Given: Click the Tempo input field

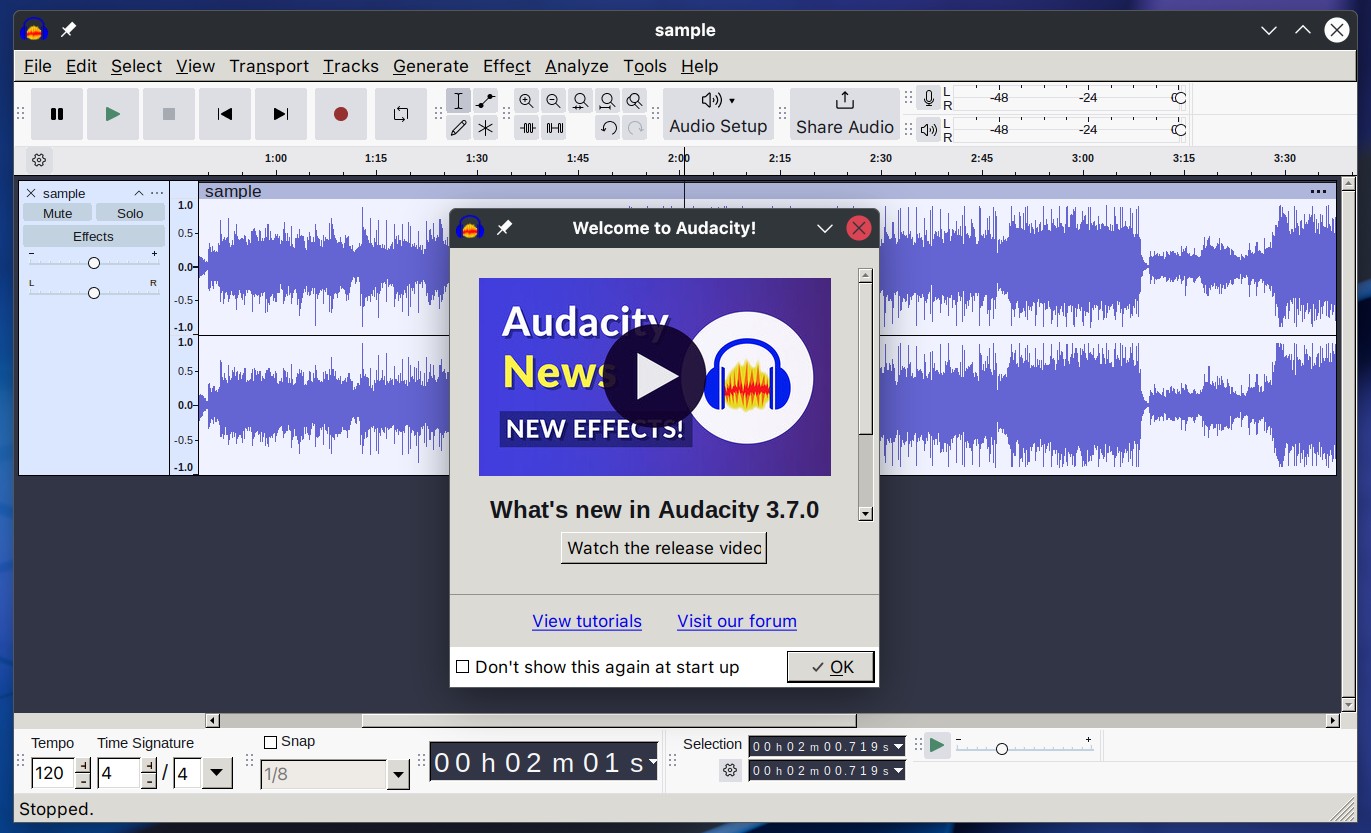Looking at the screenshot, I should click(x=54, y=773).
